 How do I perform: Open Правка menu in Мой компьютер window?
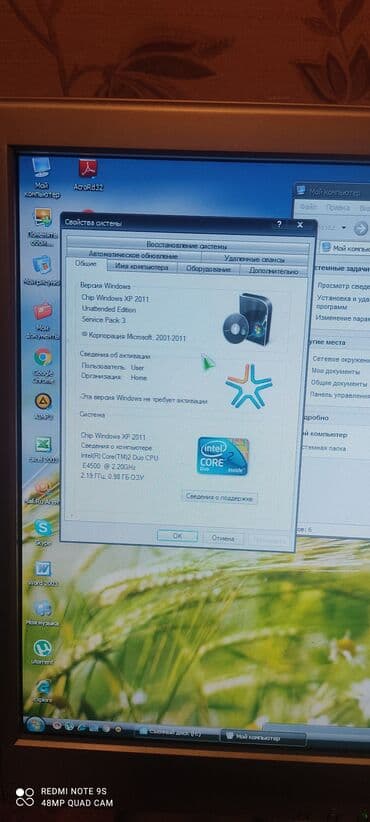(338, 208)
